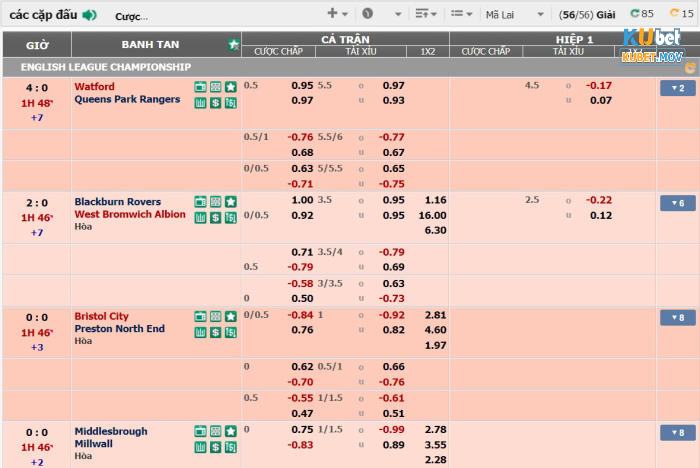Open the list view dropdown

(x=461, y=14)
